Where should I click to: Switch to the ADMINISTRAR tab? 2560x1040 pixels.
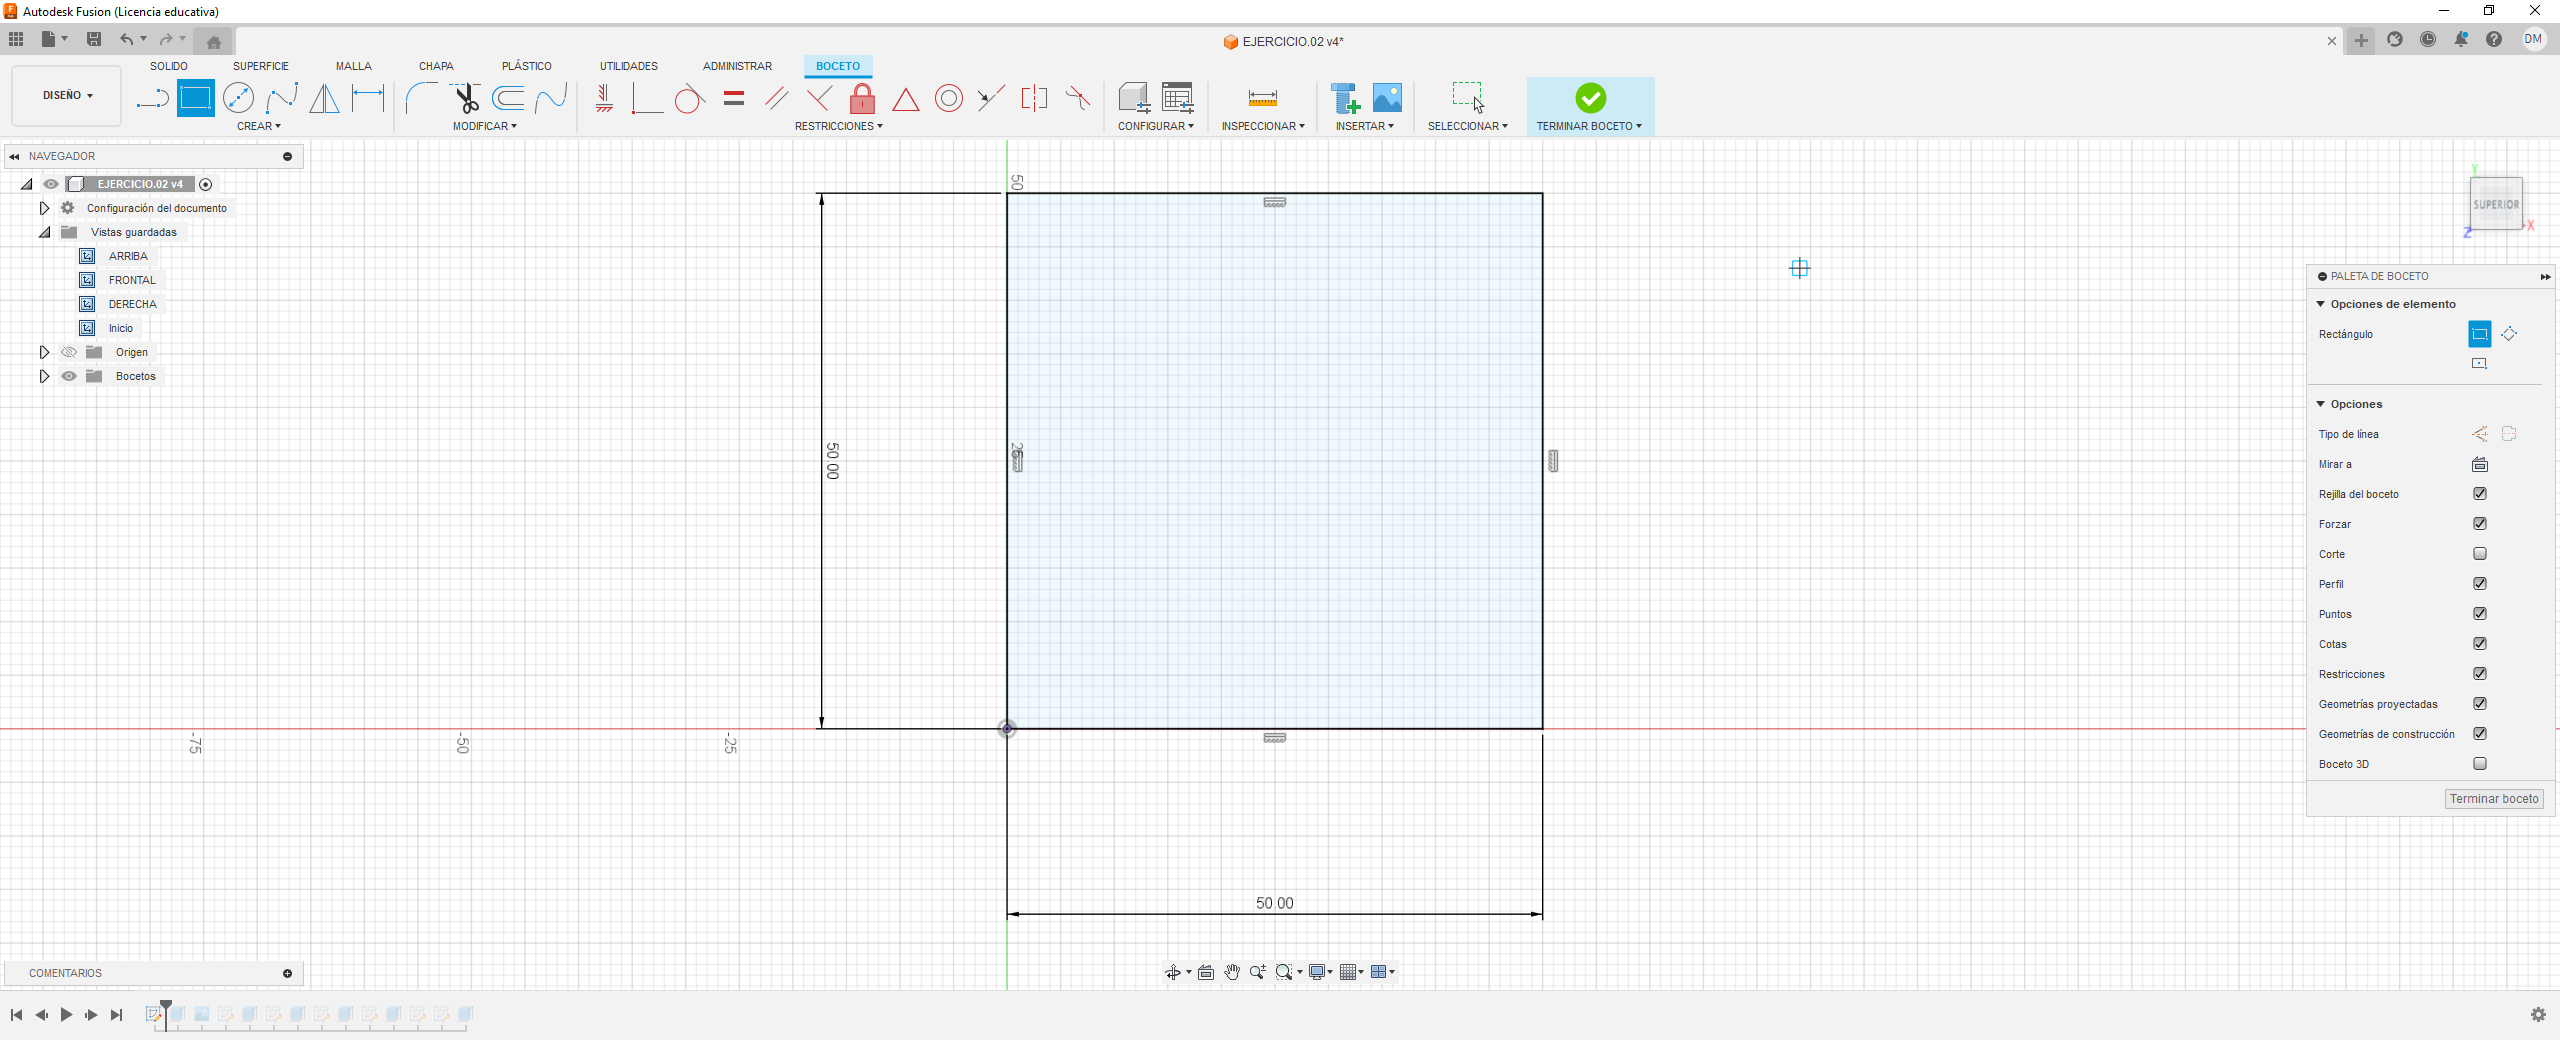[737, 66]
